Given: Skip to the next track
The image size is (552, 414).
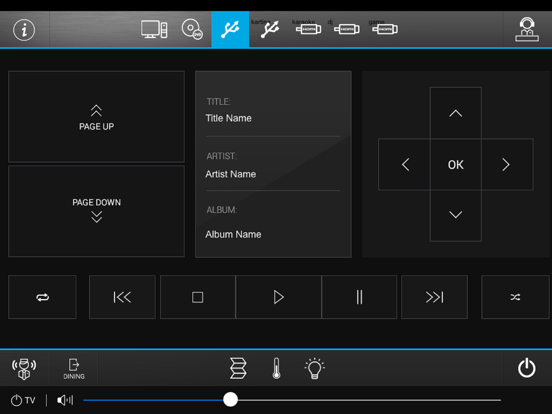Looking at the screenshot, I should coord(434,297).
